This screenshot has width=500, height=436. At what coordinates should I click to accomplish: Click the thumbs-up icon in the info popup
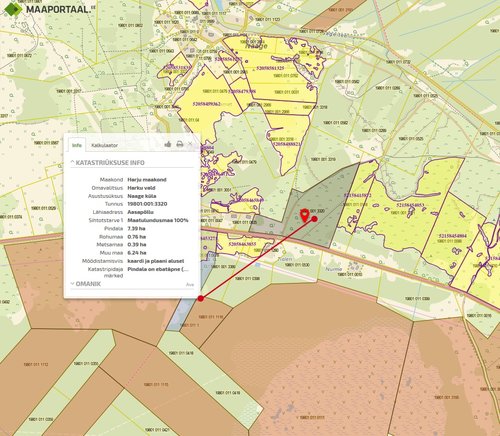(x=168, y=144)
